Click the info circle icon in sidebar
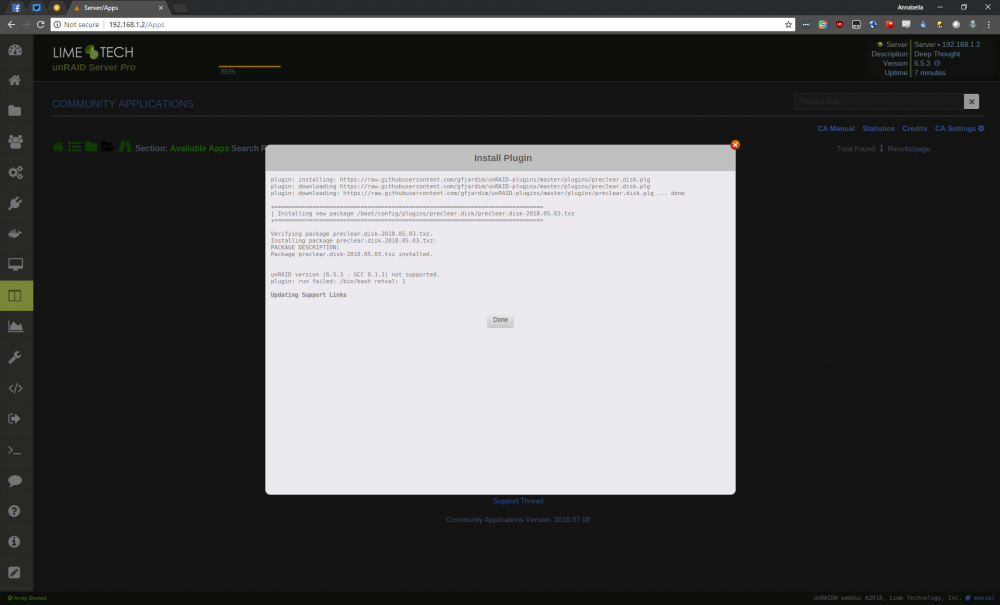1000x605 pixels. point(15,542)
